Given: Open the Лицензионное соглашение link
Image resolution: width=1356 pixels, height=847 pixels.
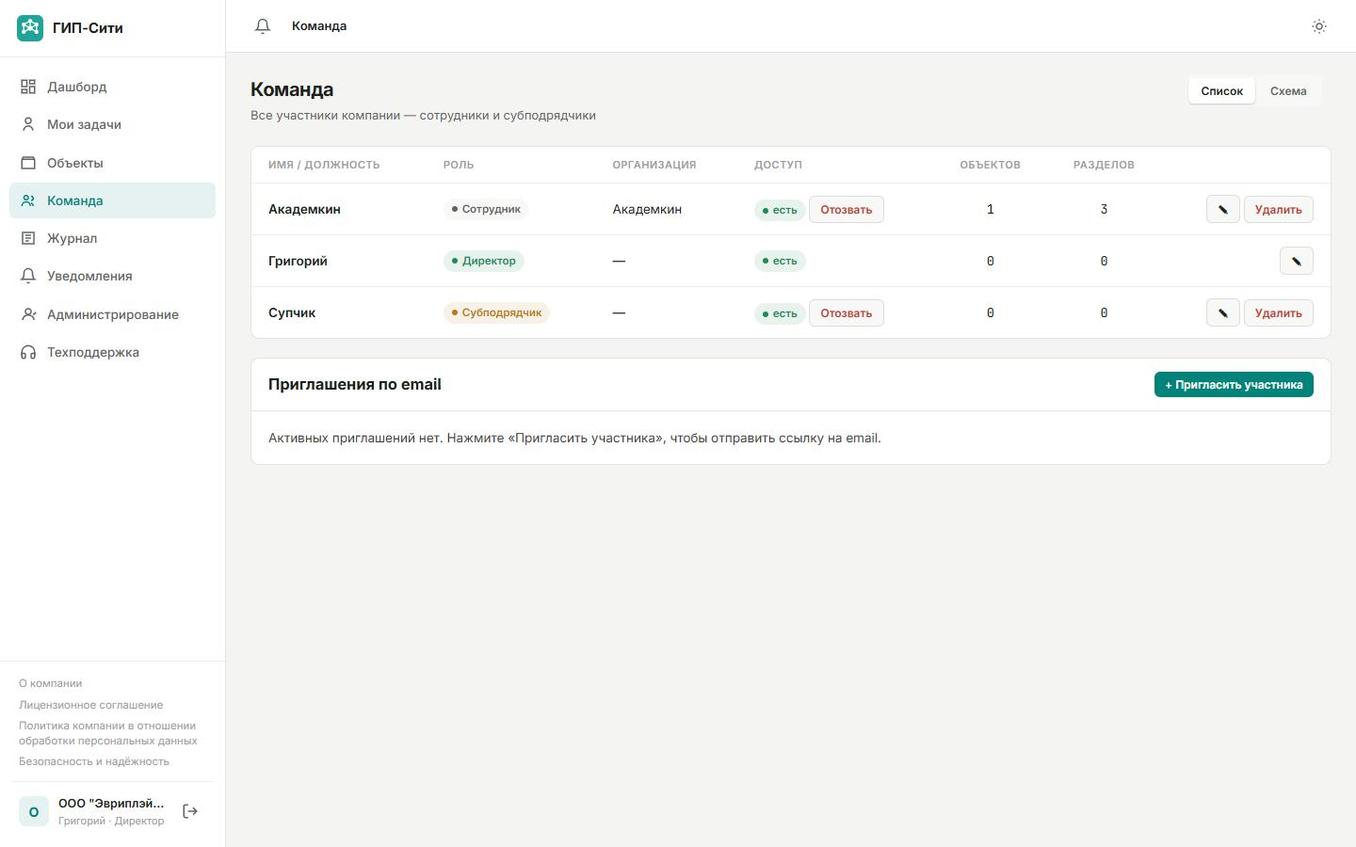Looking at the screenshot, I should (x=91, y=705).
